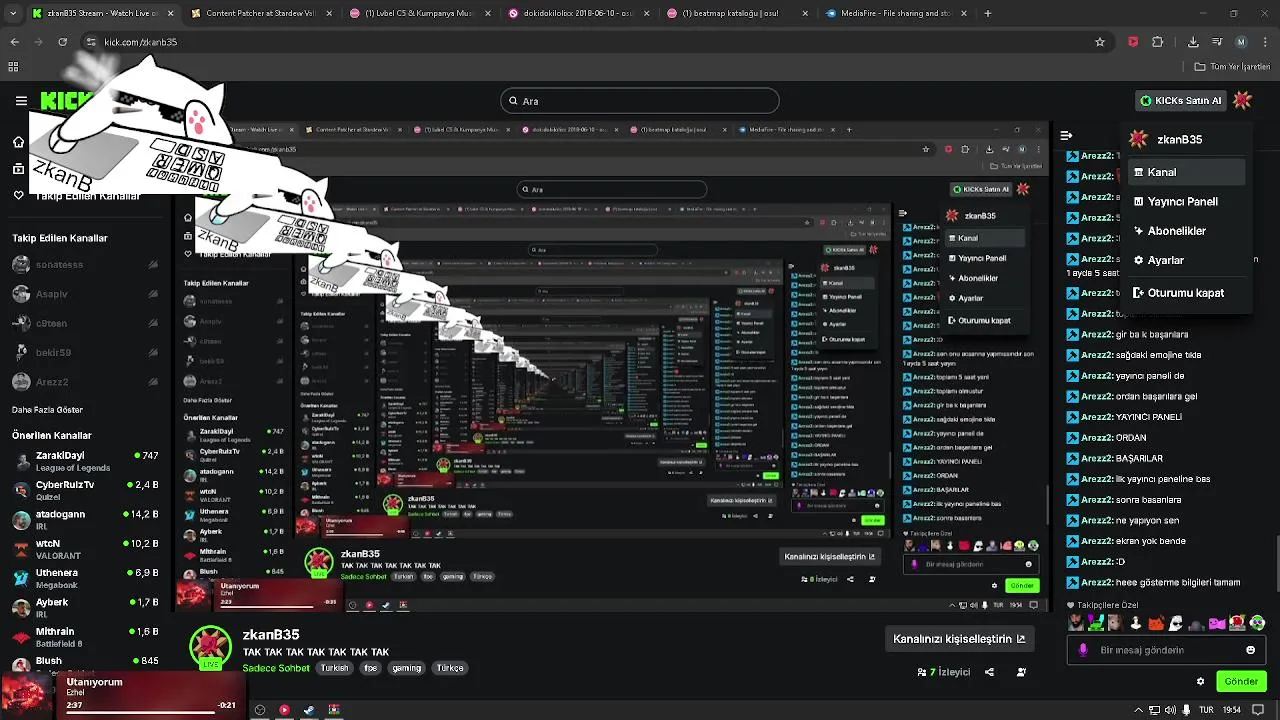This screenshot has width=1280, height=720.
Task: Open the Chrome profile M avatar
Action: [1241, 42]
